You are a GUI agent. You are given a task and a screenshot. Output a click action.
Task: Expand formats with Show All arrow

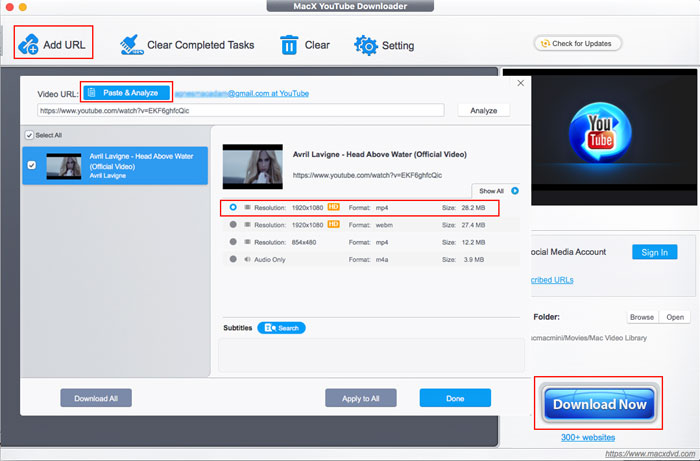click(515, 191)
